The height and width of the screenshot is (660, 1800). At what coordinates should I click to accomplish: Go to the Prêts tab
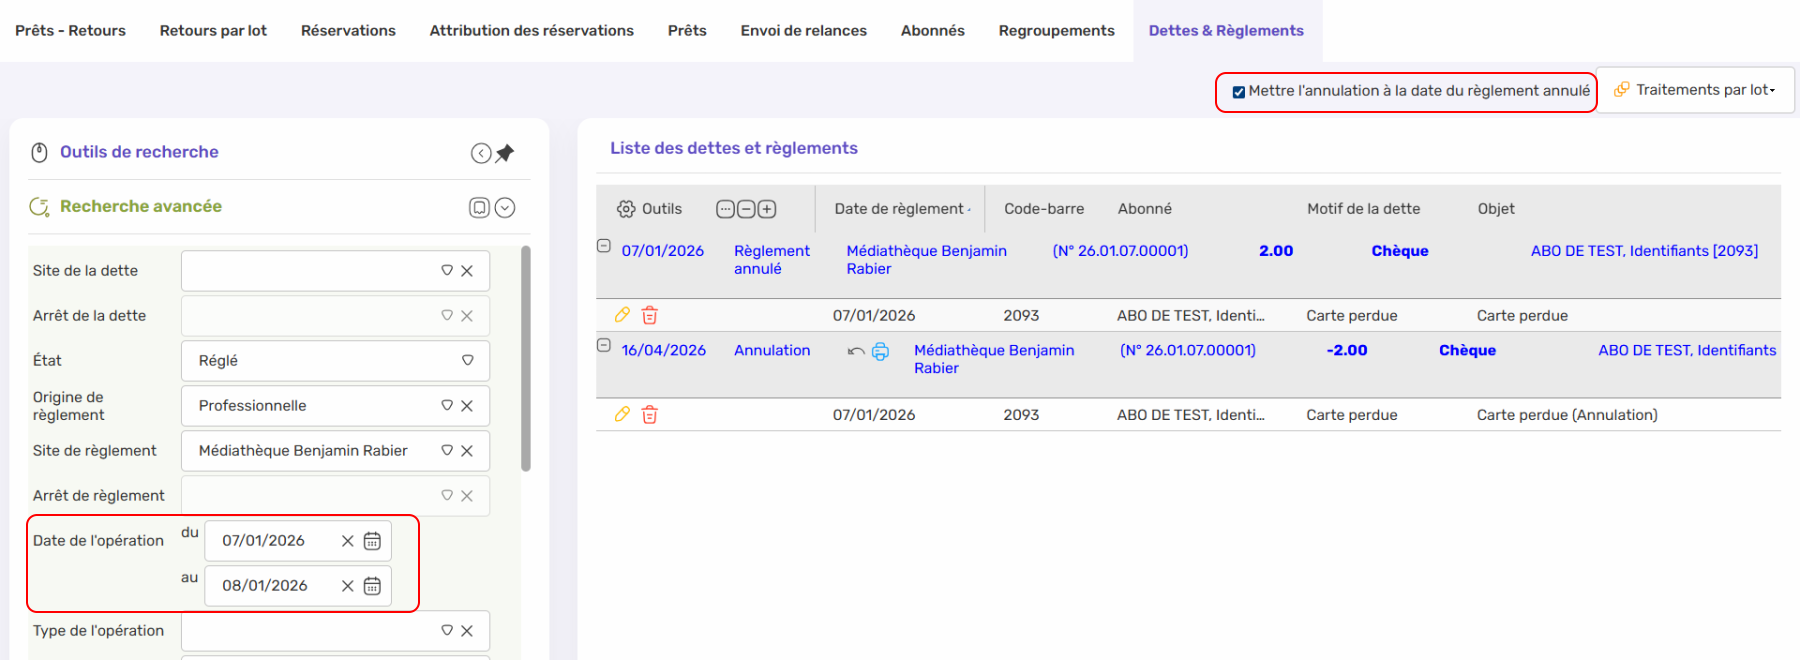coord(687,31)
